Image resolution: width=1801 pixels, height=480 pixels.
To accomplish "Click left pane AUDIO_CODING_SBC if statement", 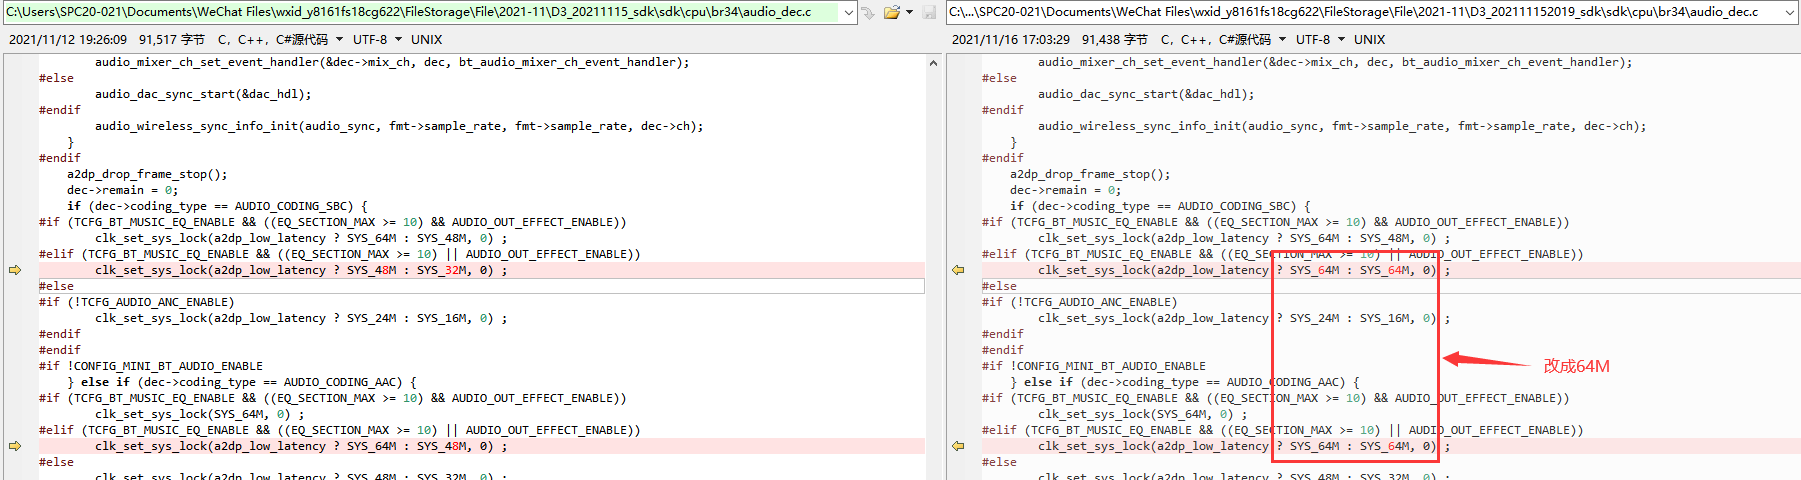I will [x=217, y=206].
